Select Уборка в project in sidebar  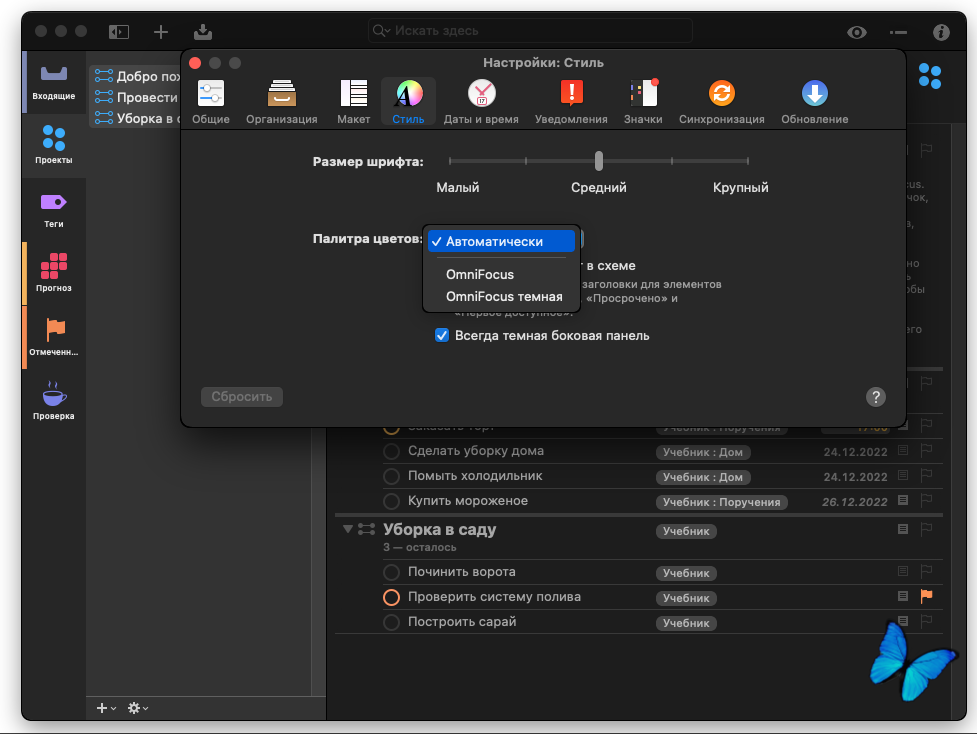pos(137,118)
